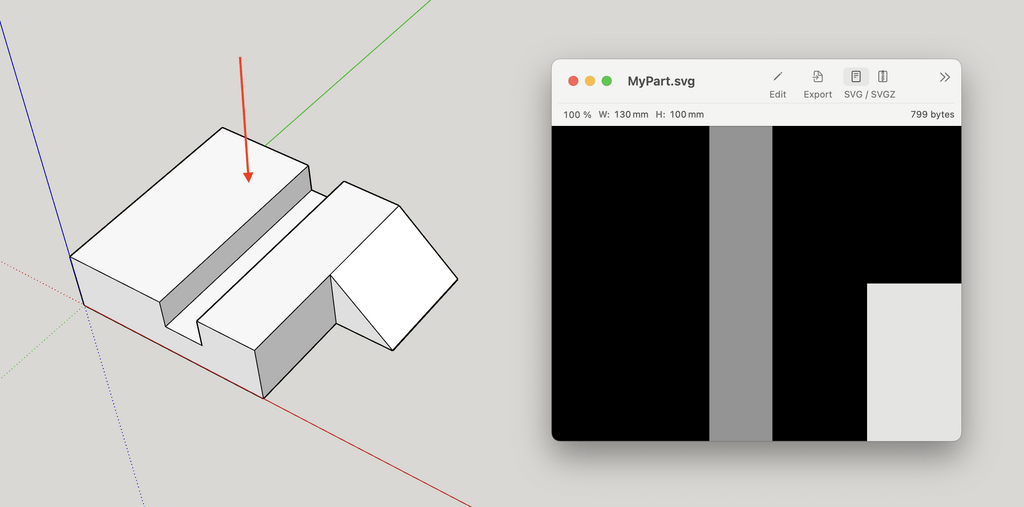Screen dimensions: 1024x507
Task: Click the MyPart.svg window title
Action: tap(661, 82)
